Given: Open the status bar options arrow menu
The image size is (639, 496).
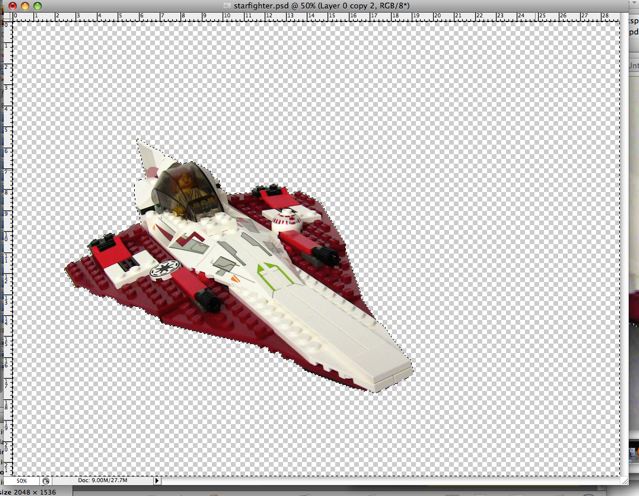Looking at the screenshot, I should tap(157, 481).
